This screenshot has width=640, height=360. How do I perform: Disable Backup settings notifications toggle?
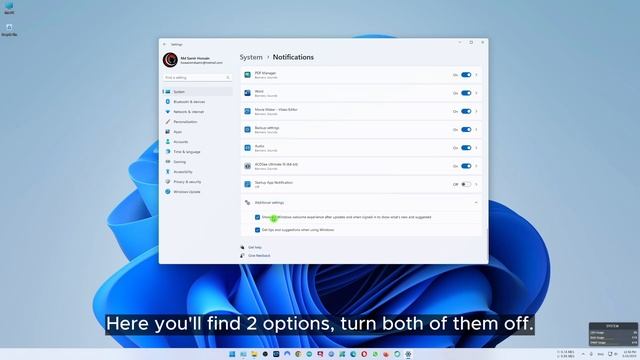[466, 129]
